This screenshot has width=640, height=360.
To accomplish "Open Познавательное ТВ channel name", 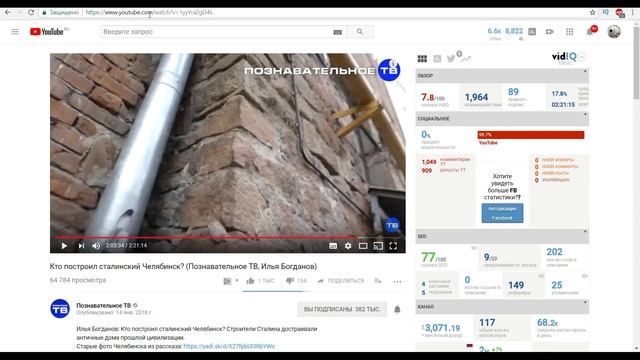I will coord(104,305).
